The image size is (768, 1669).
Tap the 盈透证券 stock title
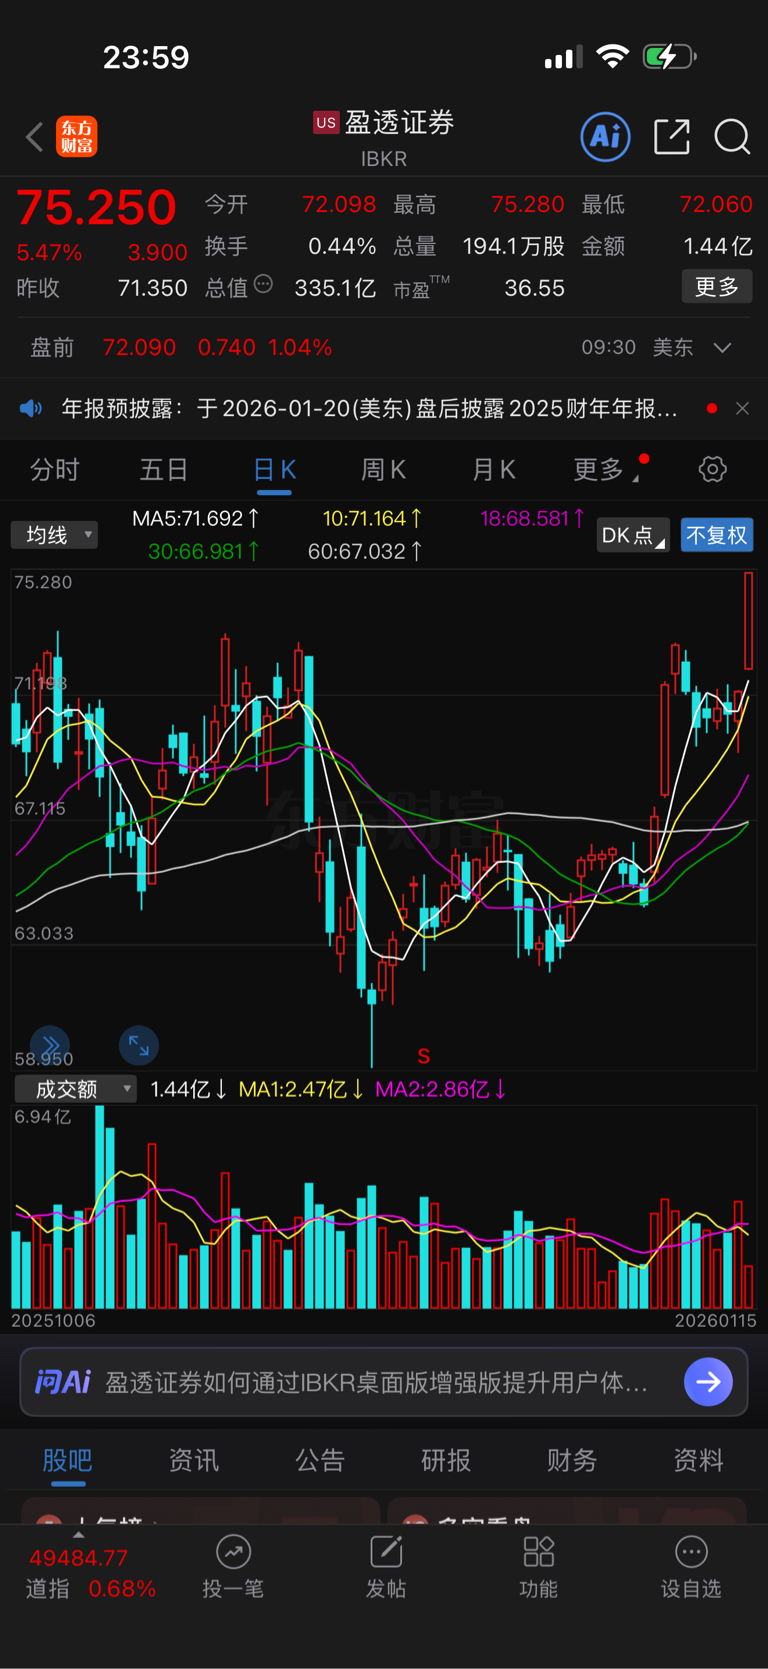tap(399, 122)
